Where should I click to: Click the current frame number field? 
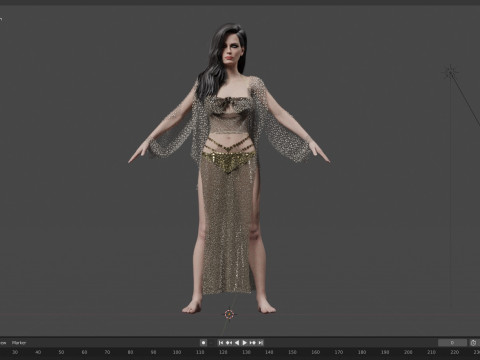point(452,343)
